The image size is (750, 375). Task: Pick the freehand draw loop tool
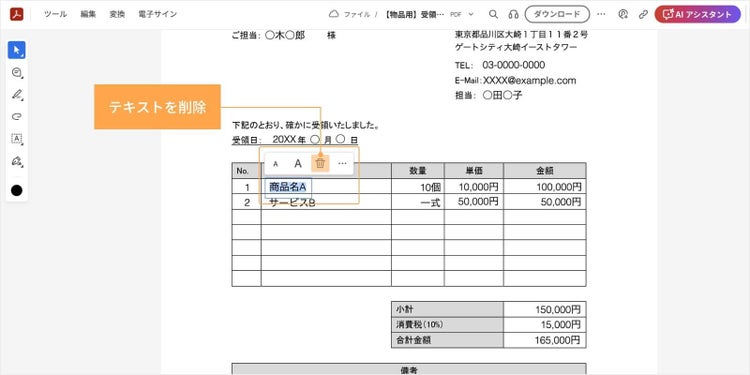pos(17,117)
